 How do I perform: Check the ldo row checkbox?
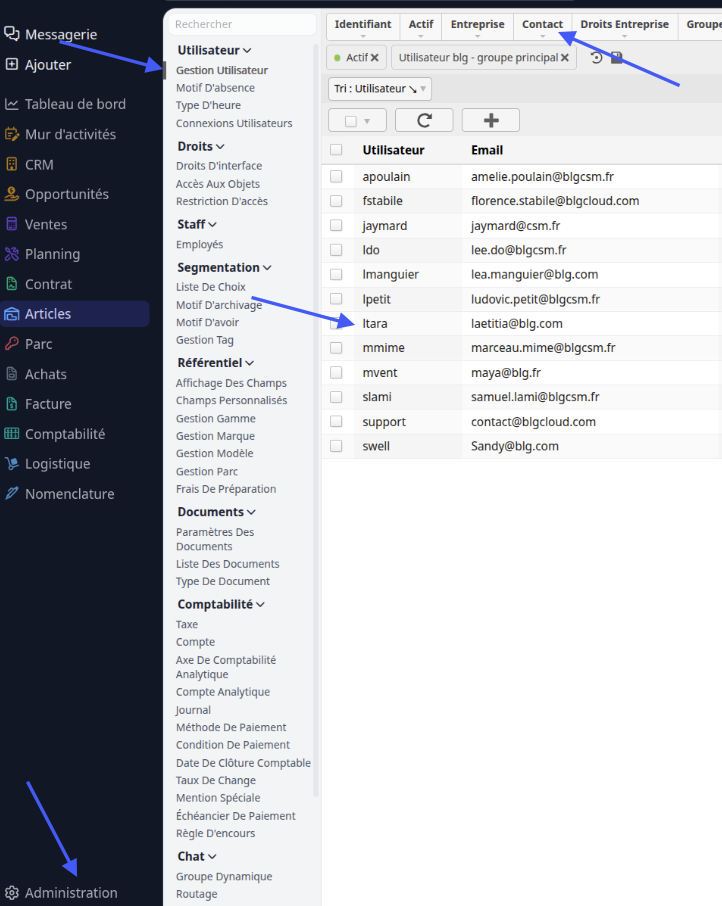coord(336,250)
